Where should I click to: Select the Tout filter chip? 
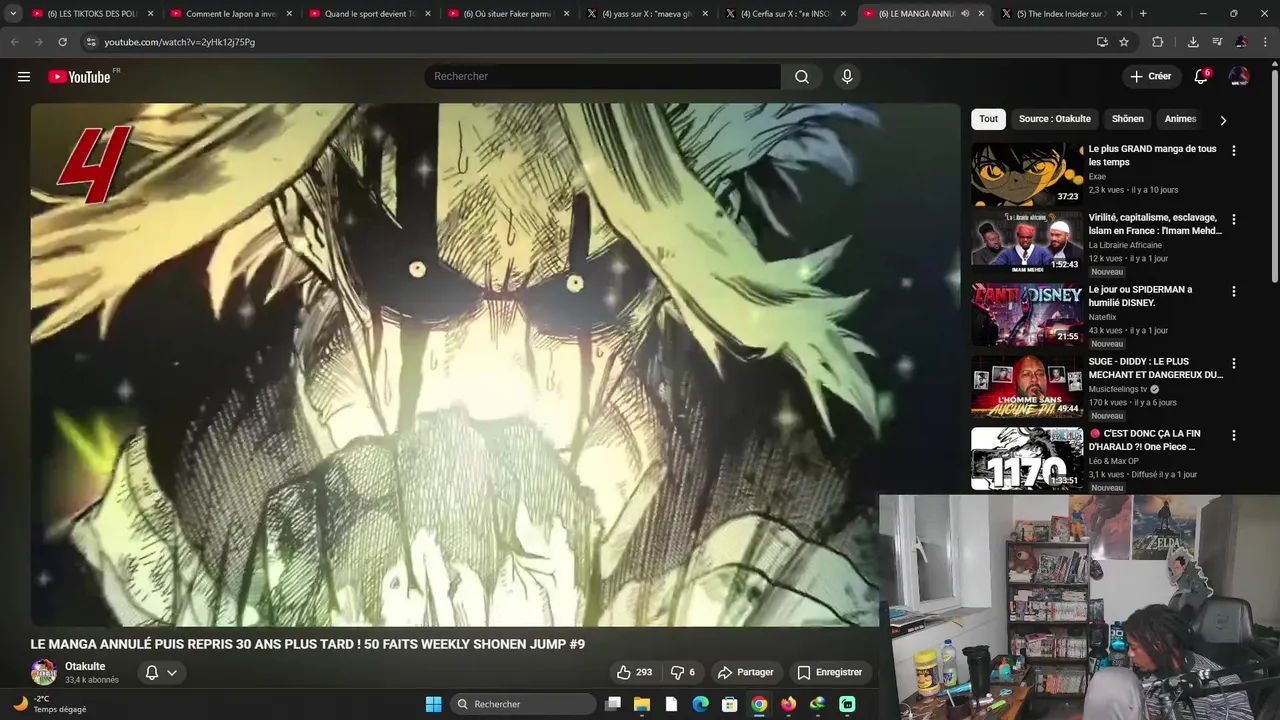[988, 119]
